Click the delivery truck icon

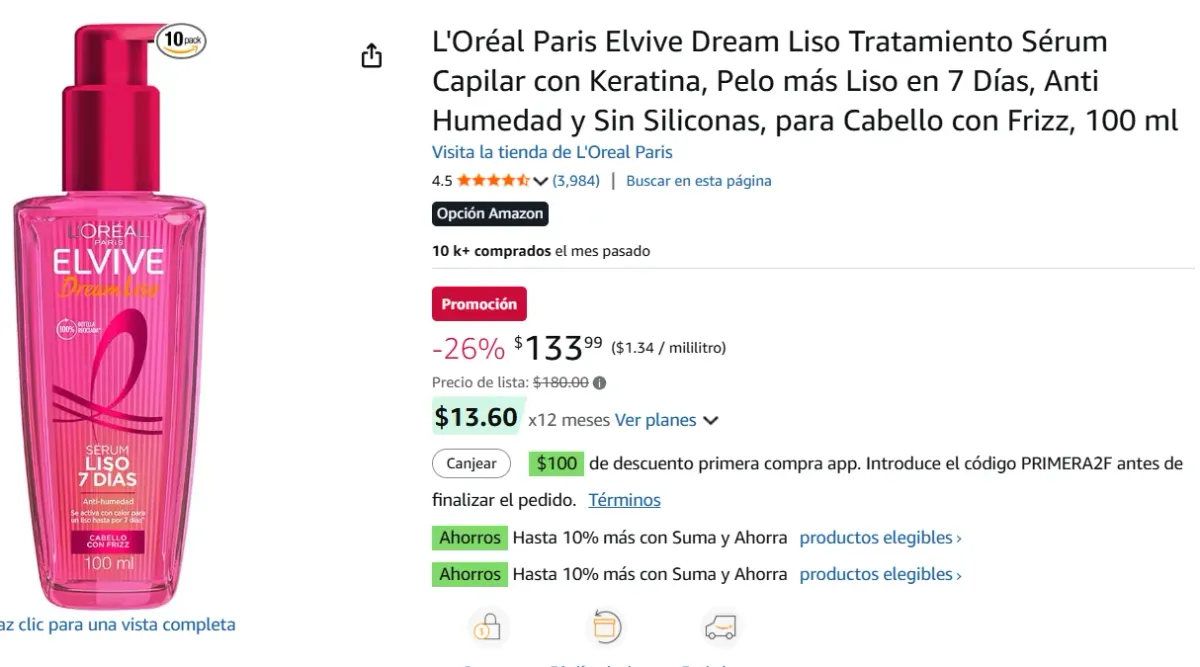tap(720, 627)
